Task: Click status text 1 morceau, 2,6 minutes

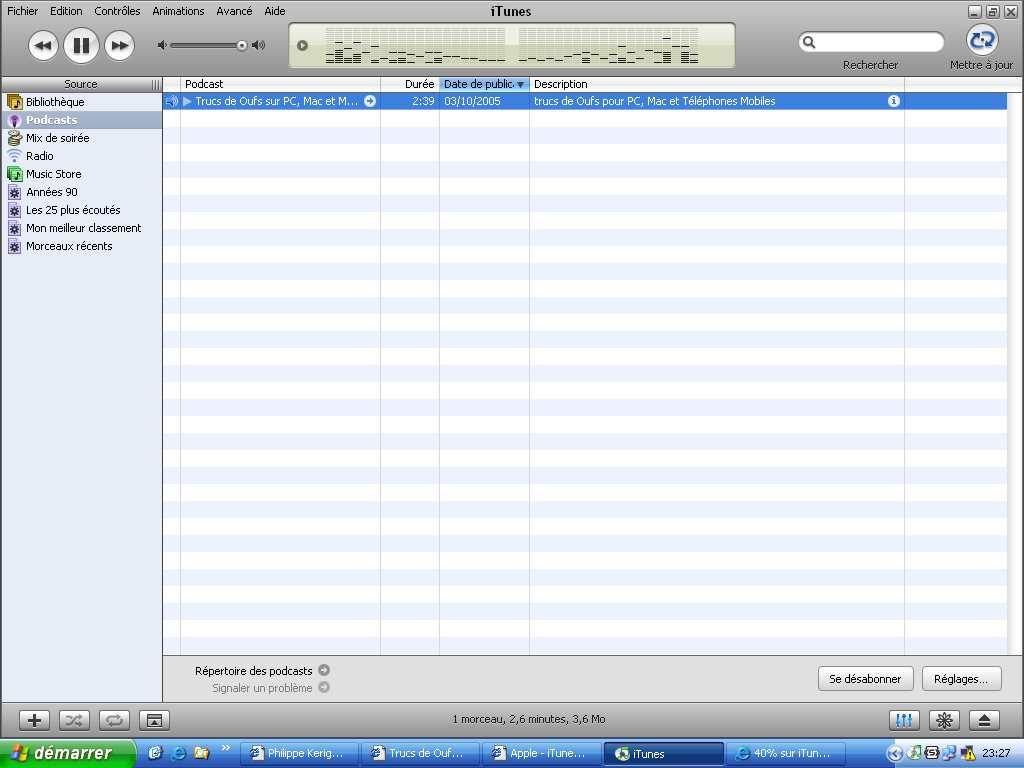Action: pyautogui.click(x=529, y=719)
